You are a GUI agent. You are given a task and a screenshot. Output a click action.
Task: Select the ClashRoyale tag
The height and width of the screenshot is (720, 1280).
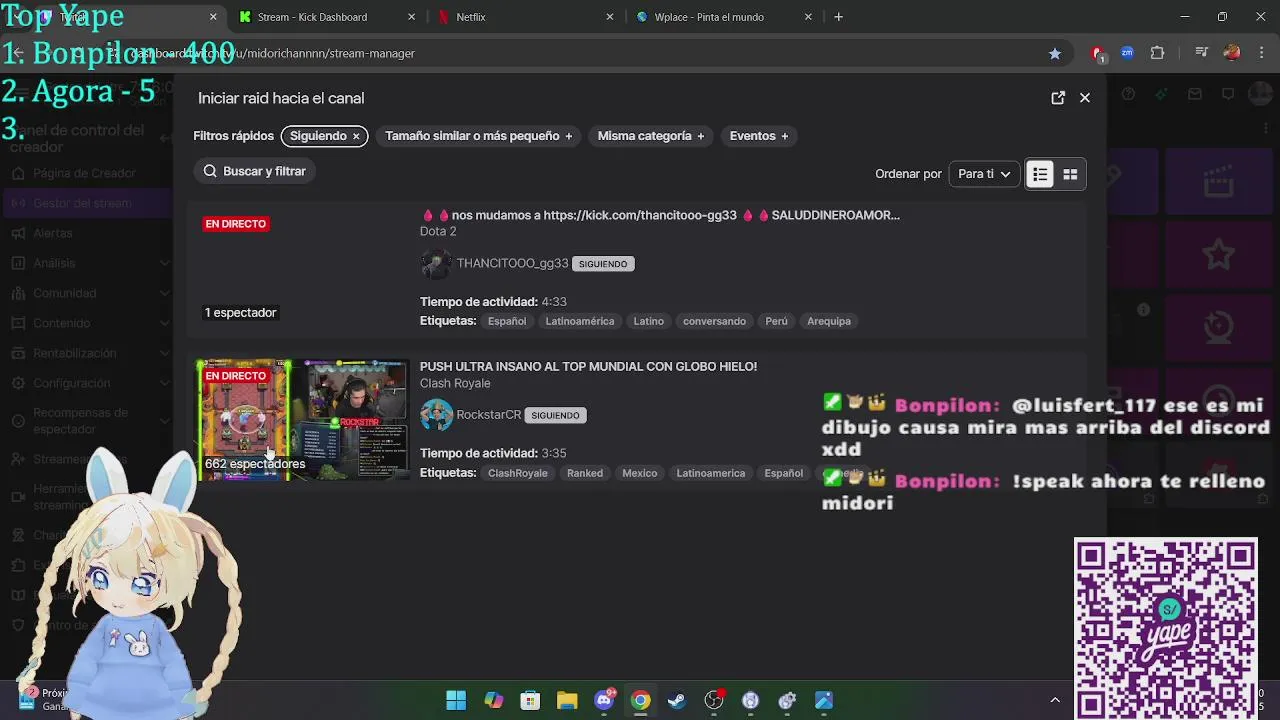coord(518,473)
